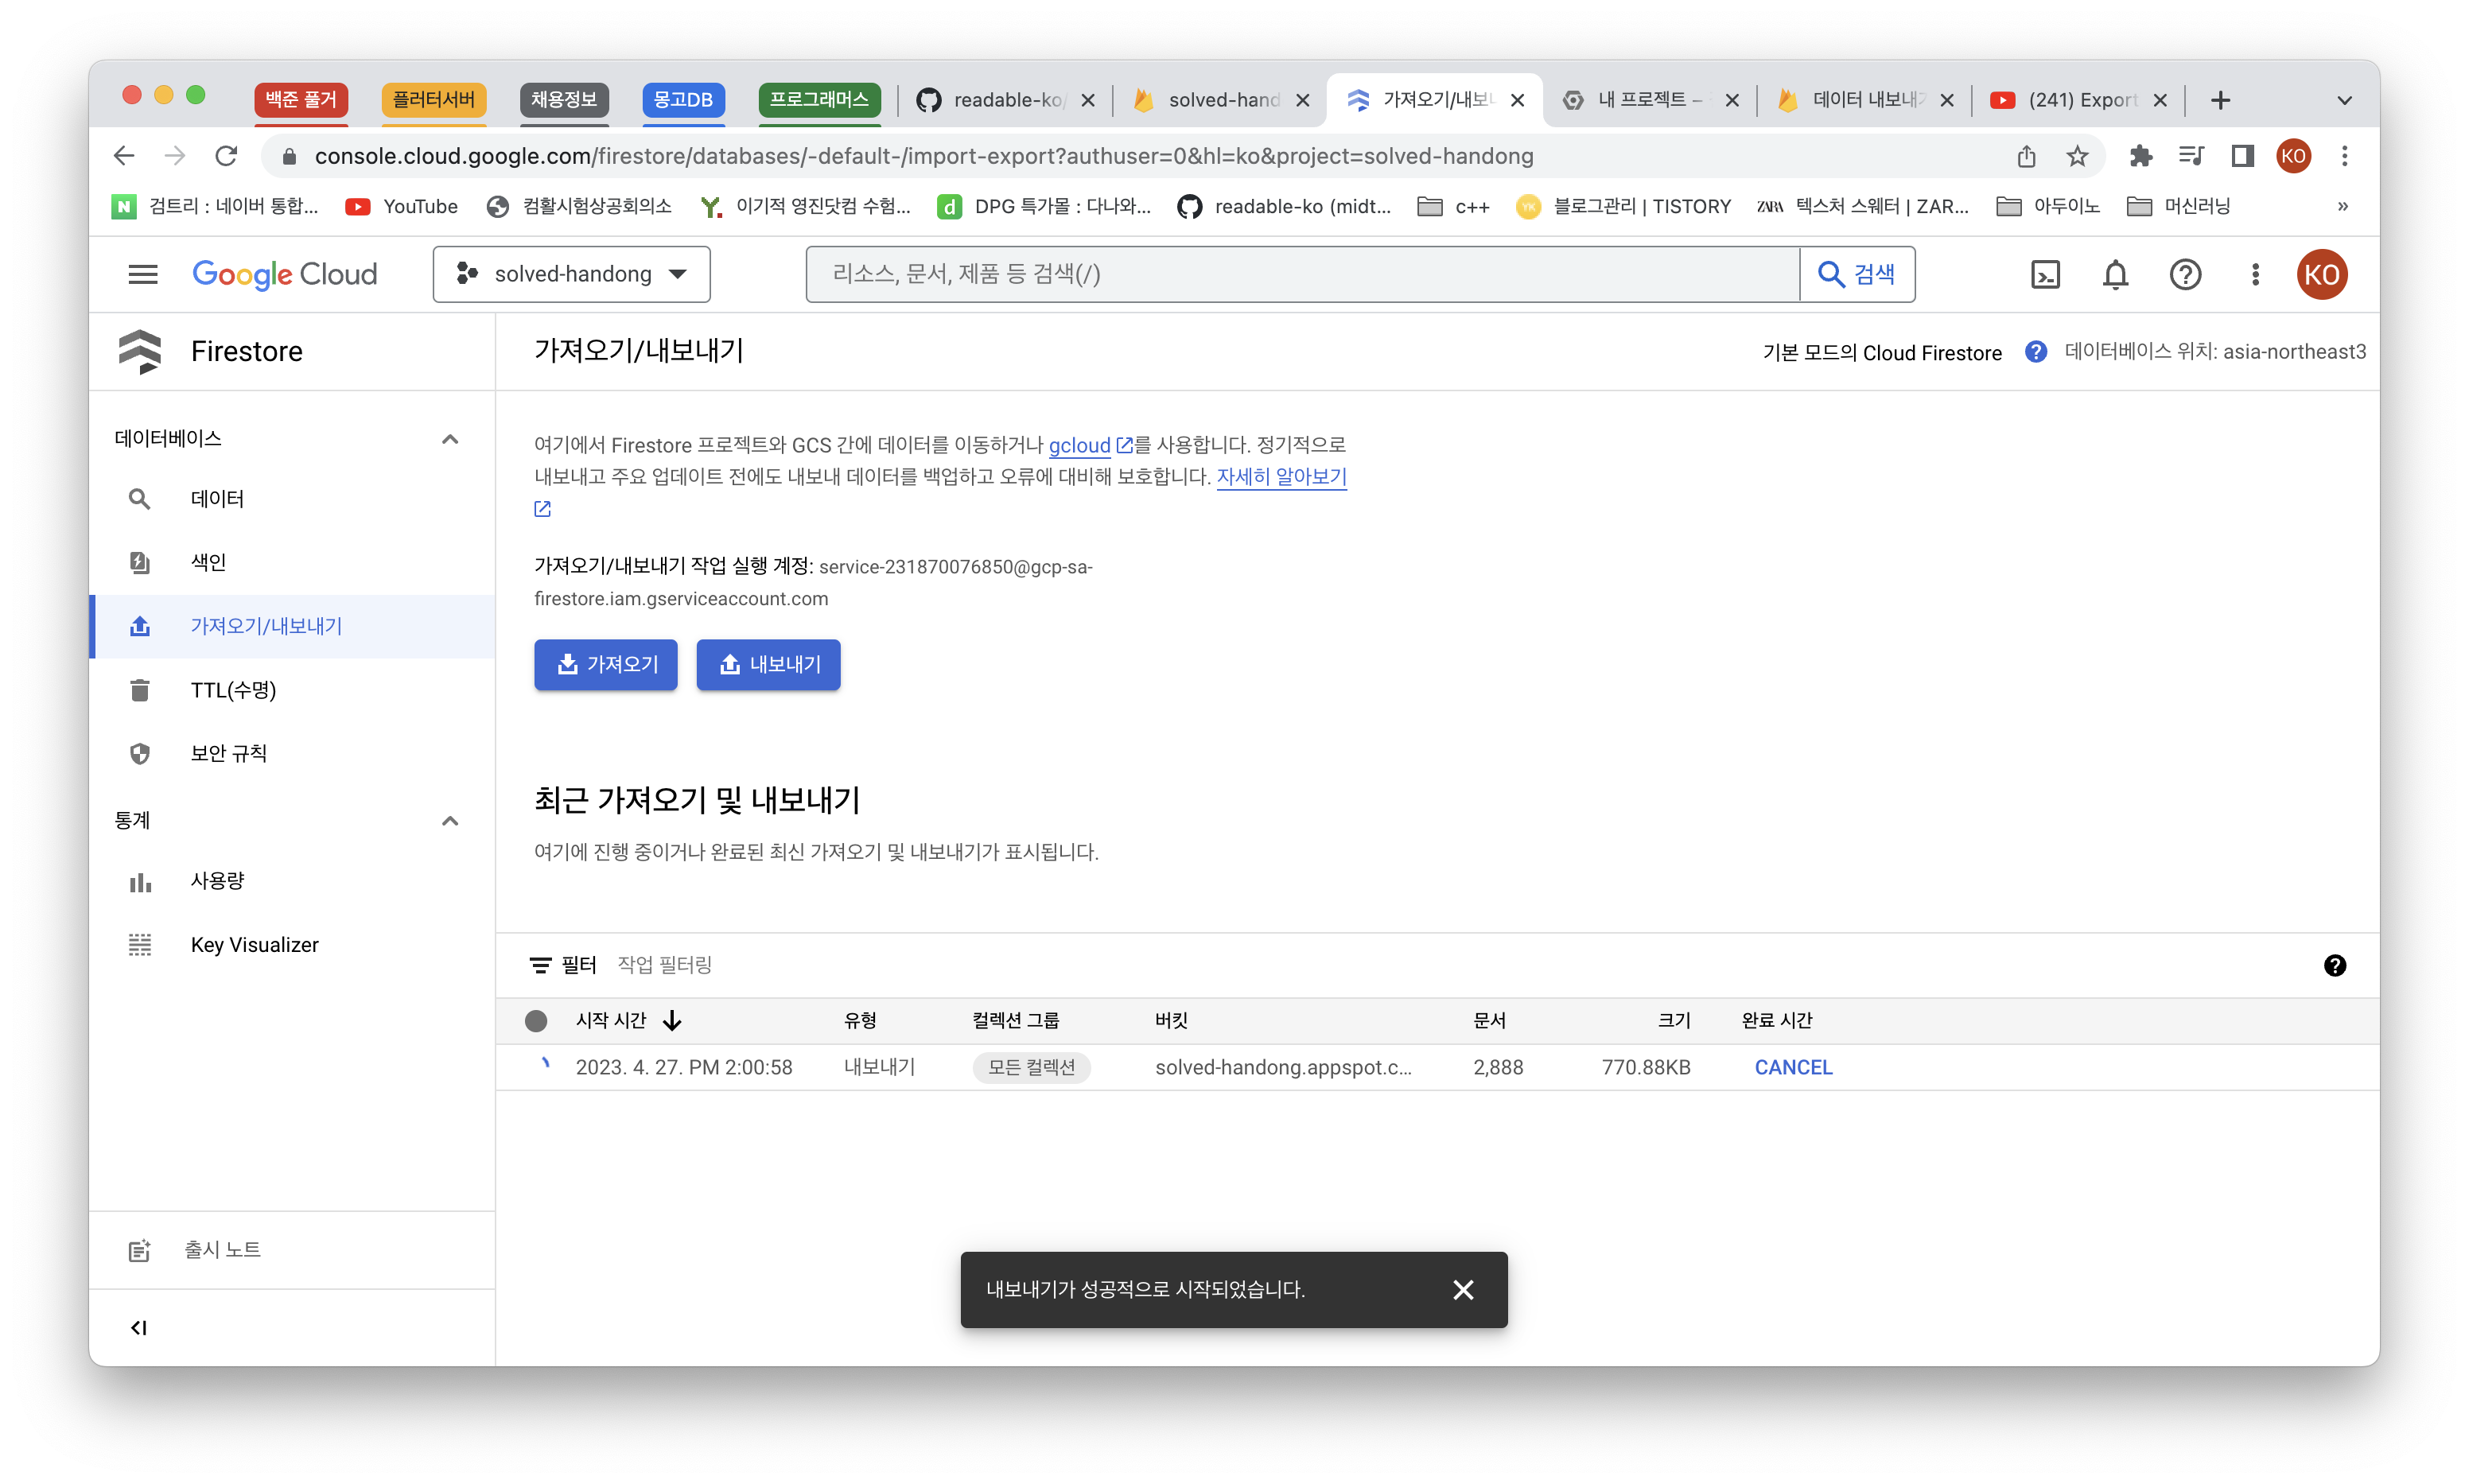The height and width of the screenshot is (1484, 2469).
Task: Select 가져오기/내보내기 in the sidebar
Action: [292, 626]
